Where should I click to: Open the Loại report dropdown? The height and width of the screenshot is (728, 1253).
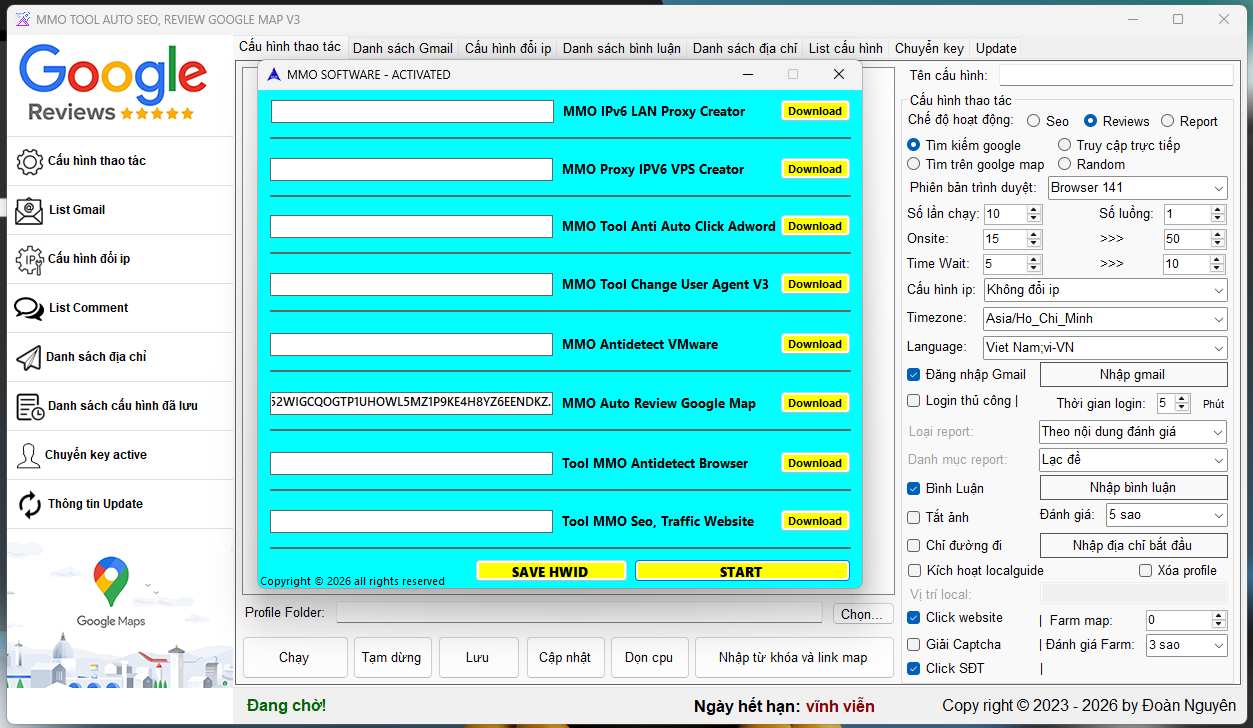point(1134,432)
